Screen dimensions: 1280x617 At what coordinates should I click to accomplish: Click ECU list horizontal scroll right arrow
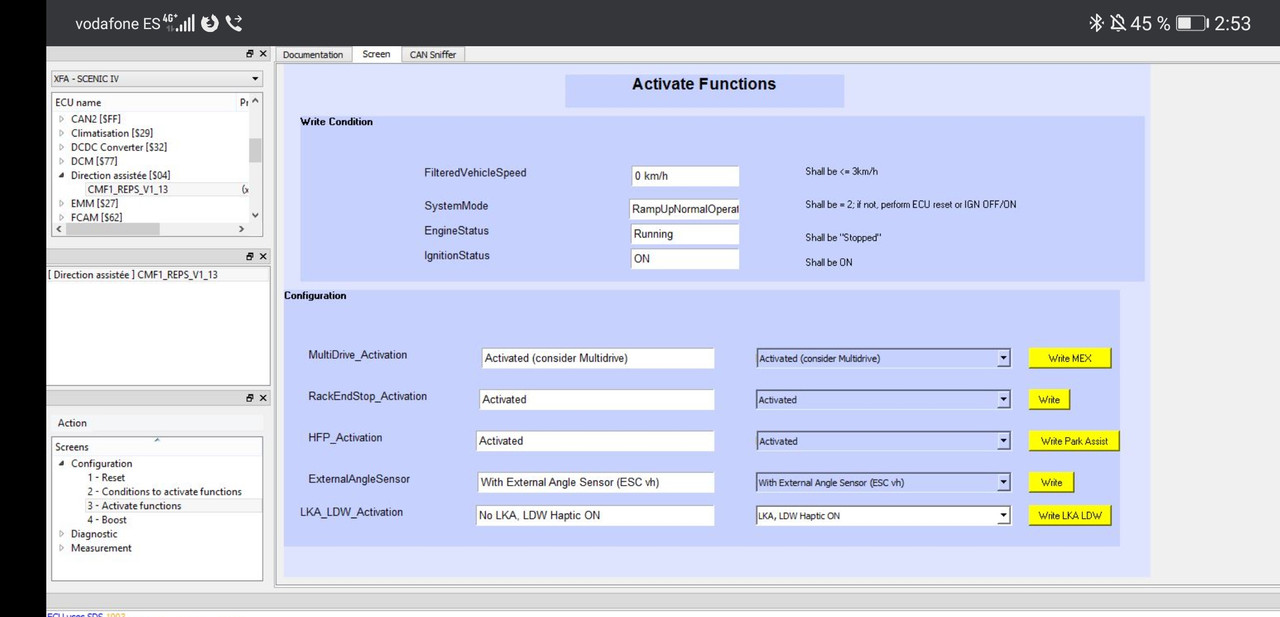coord(242,229)
